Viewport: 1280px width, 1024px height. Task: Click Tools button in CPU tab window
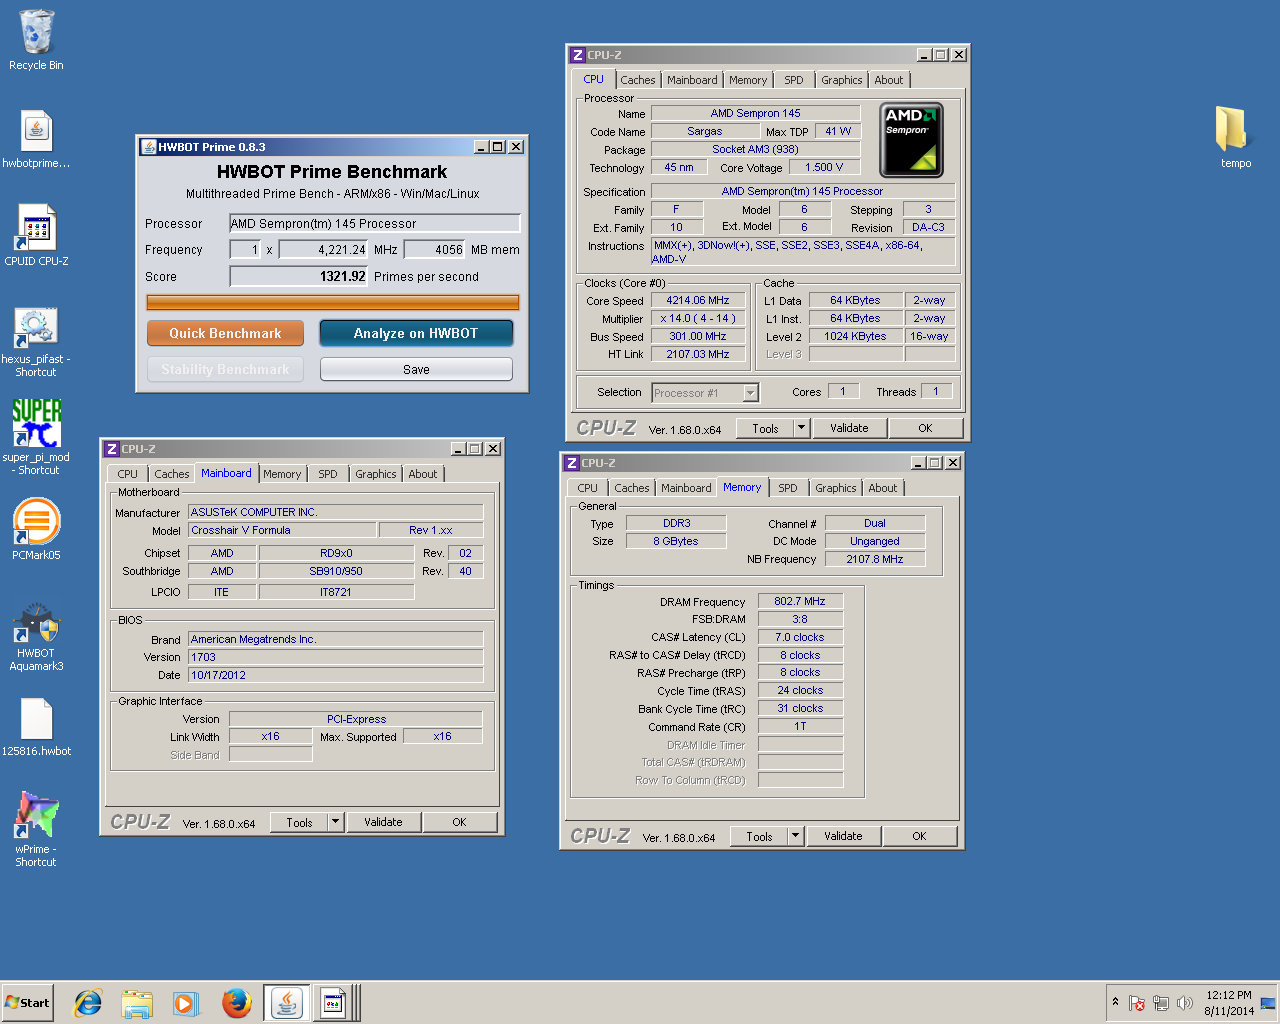pyautogui.click(x=765, y=428)
